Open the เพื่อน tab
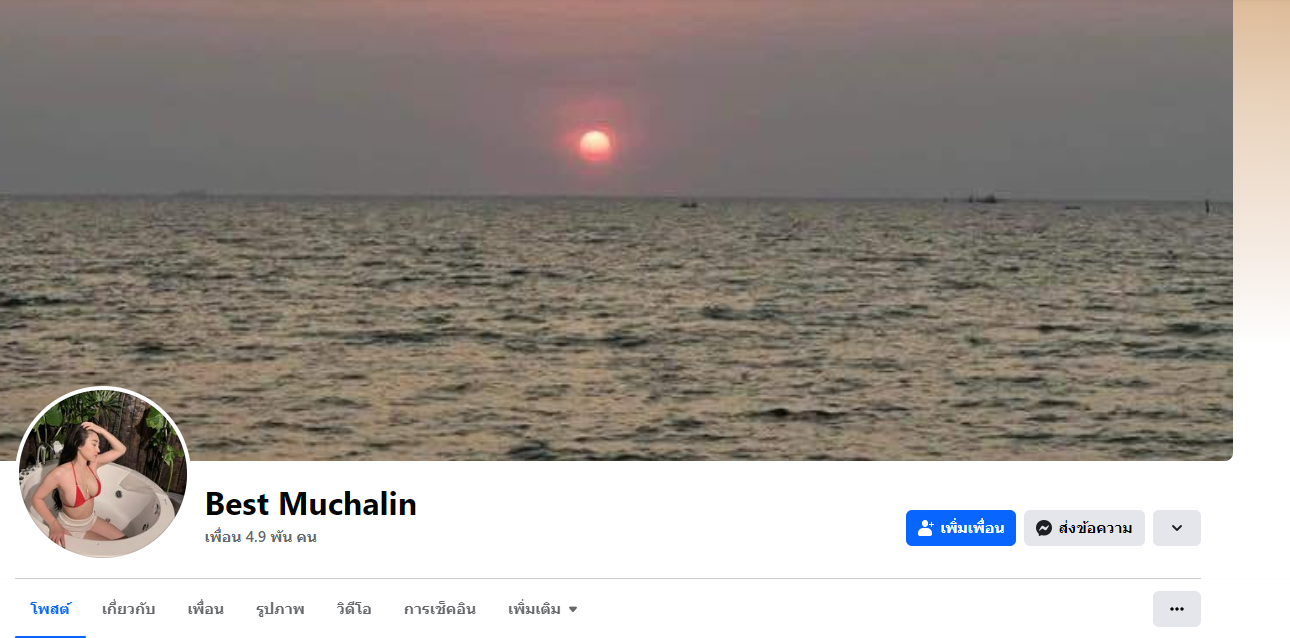 pos(205,609)
